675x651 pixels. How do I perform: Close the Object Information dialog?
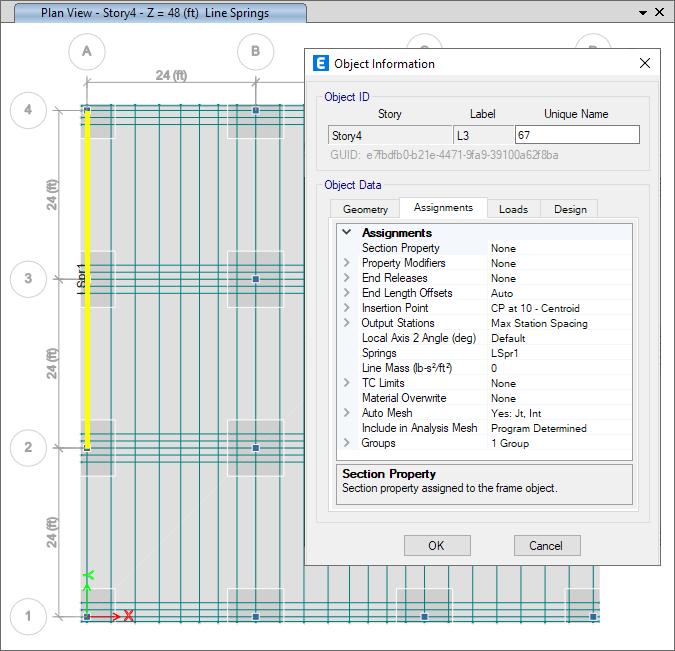click(x=645, y=63)
